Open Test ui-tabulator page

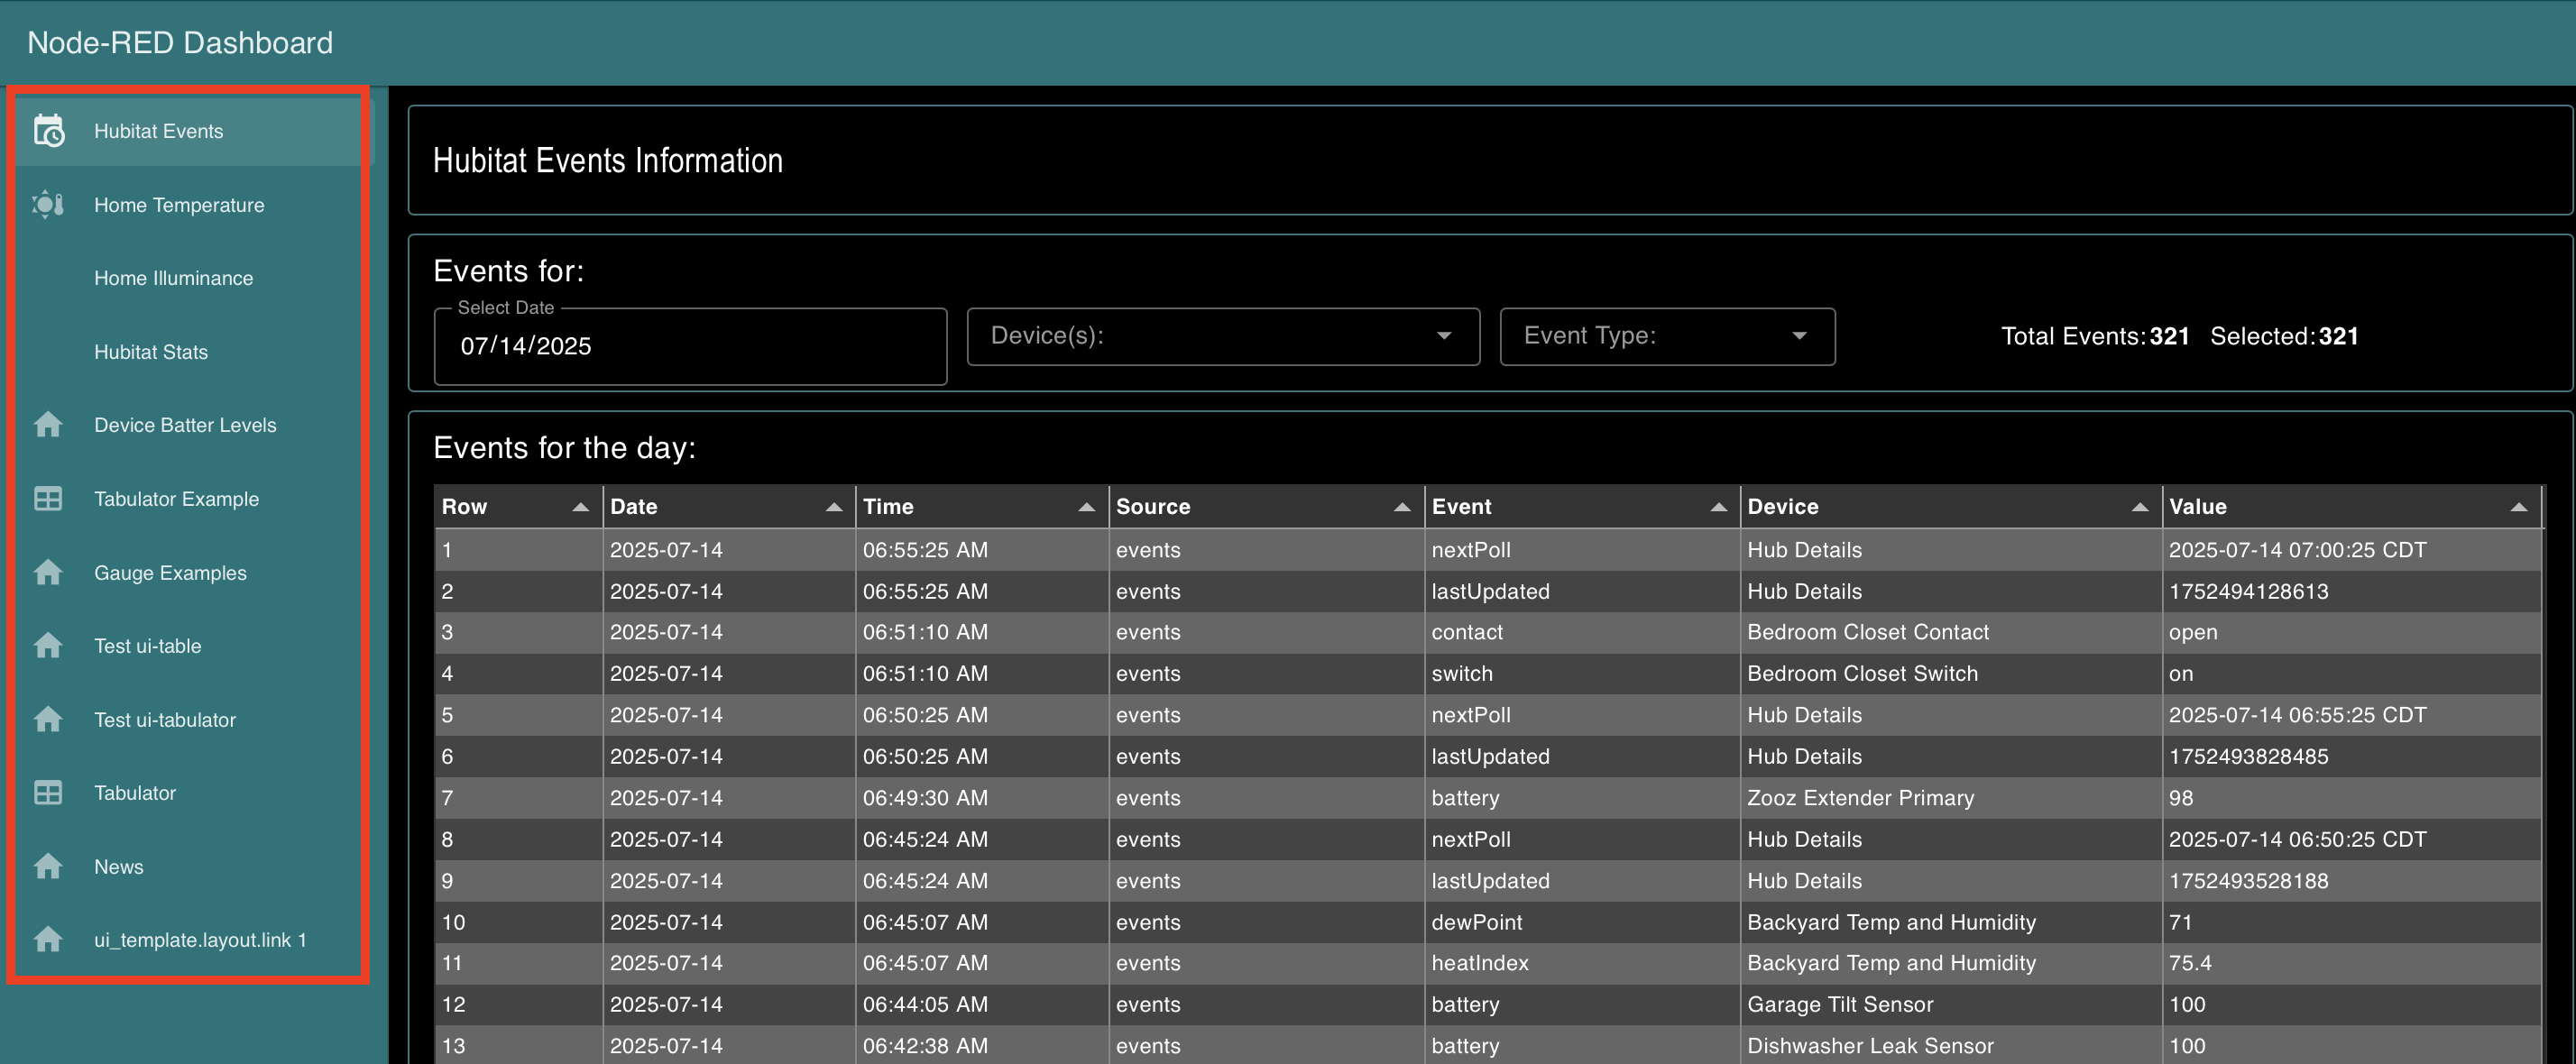188,720
